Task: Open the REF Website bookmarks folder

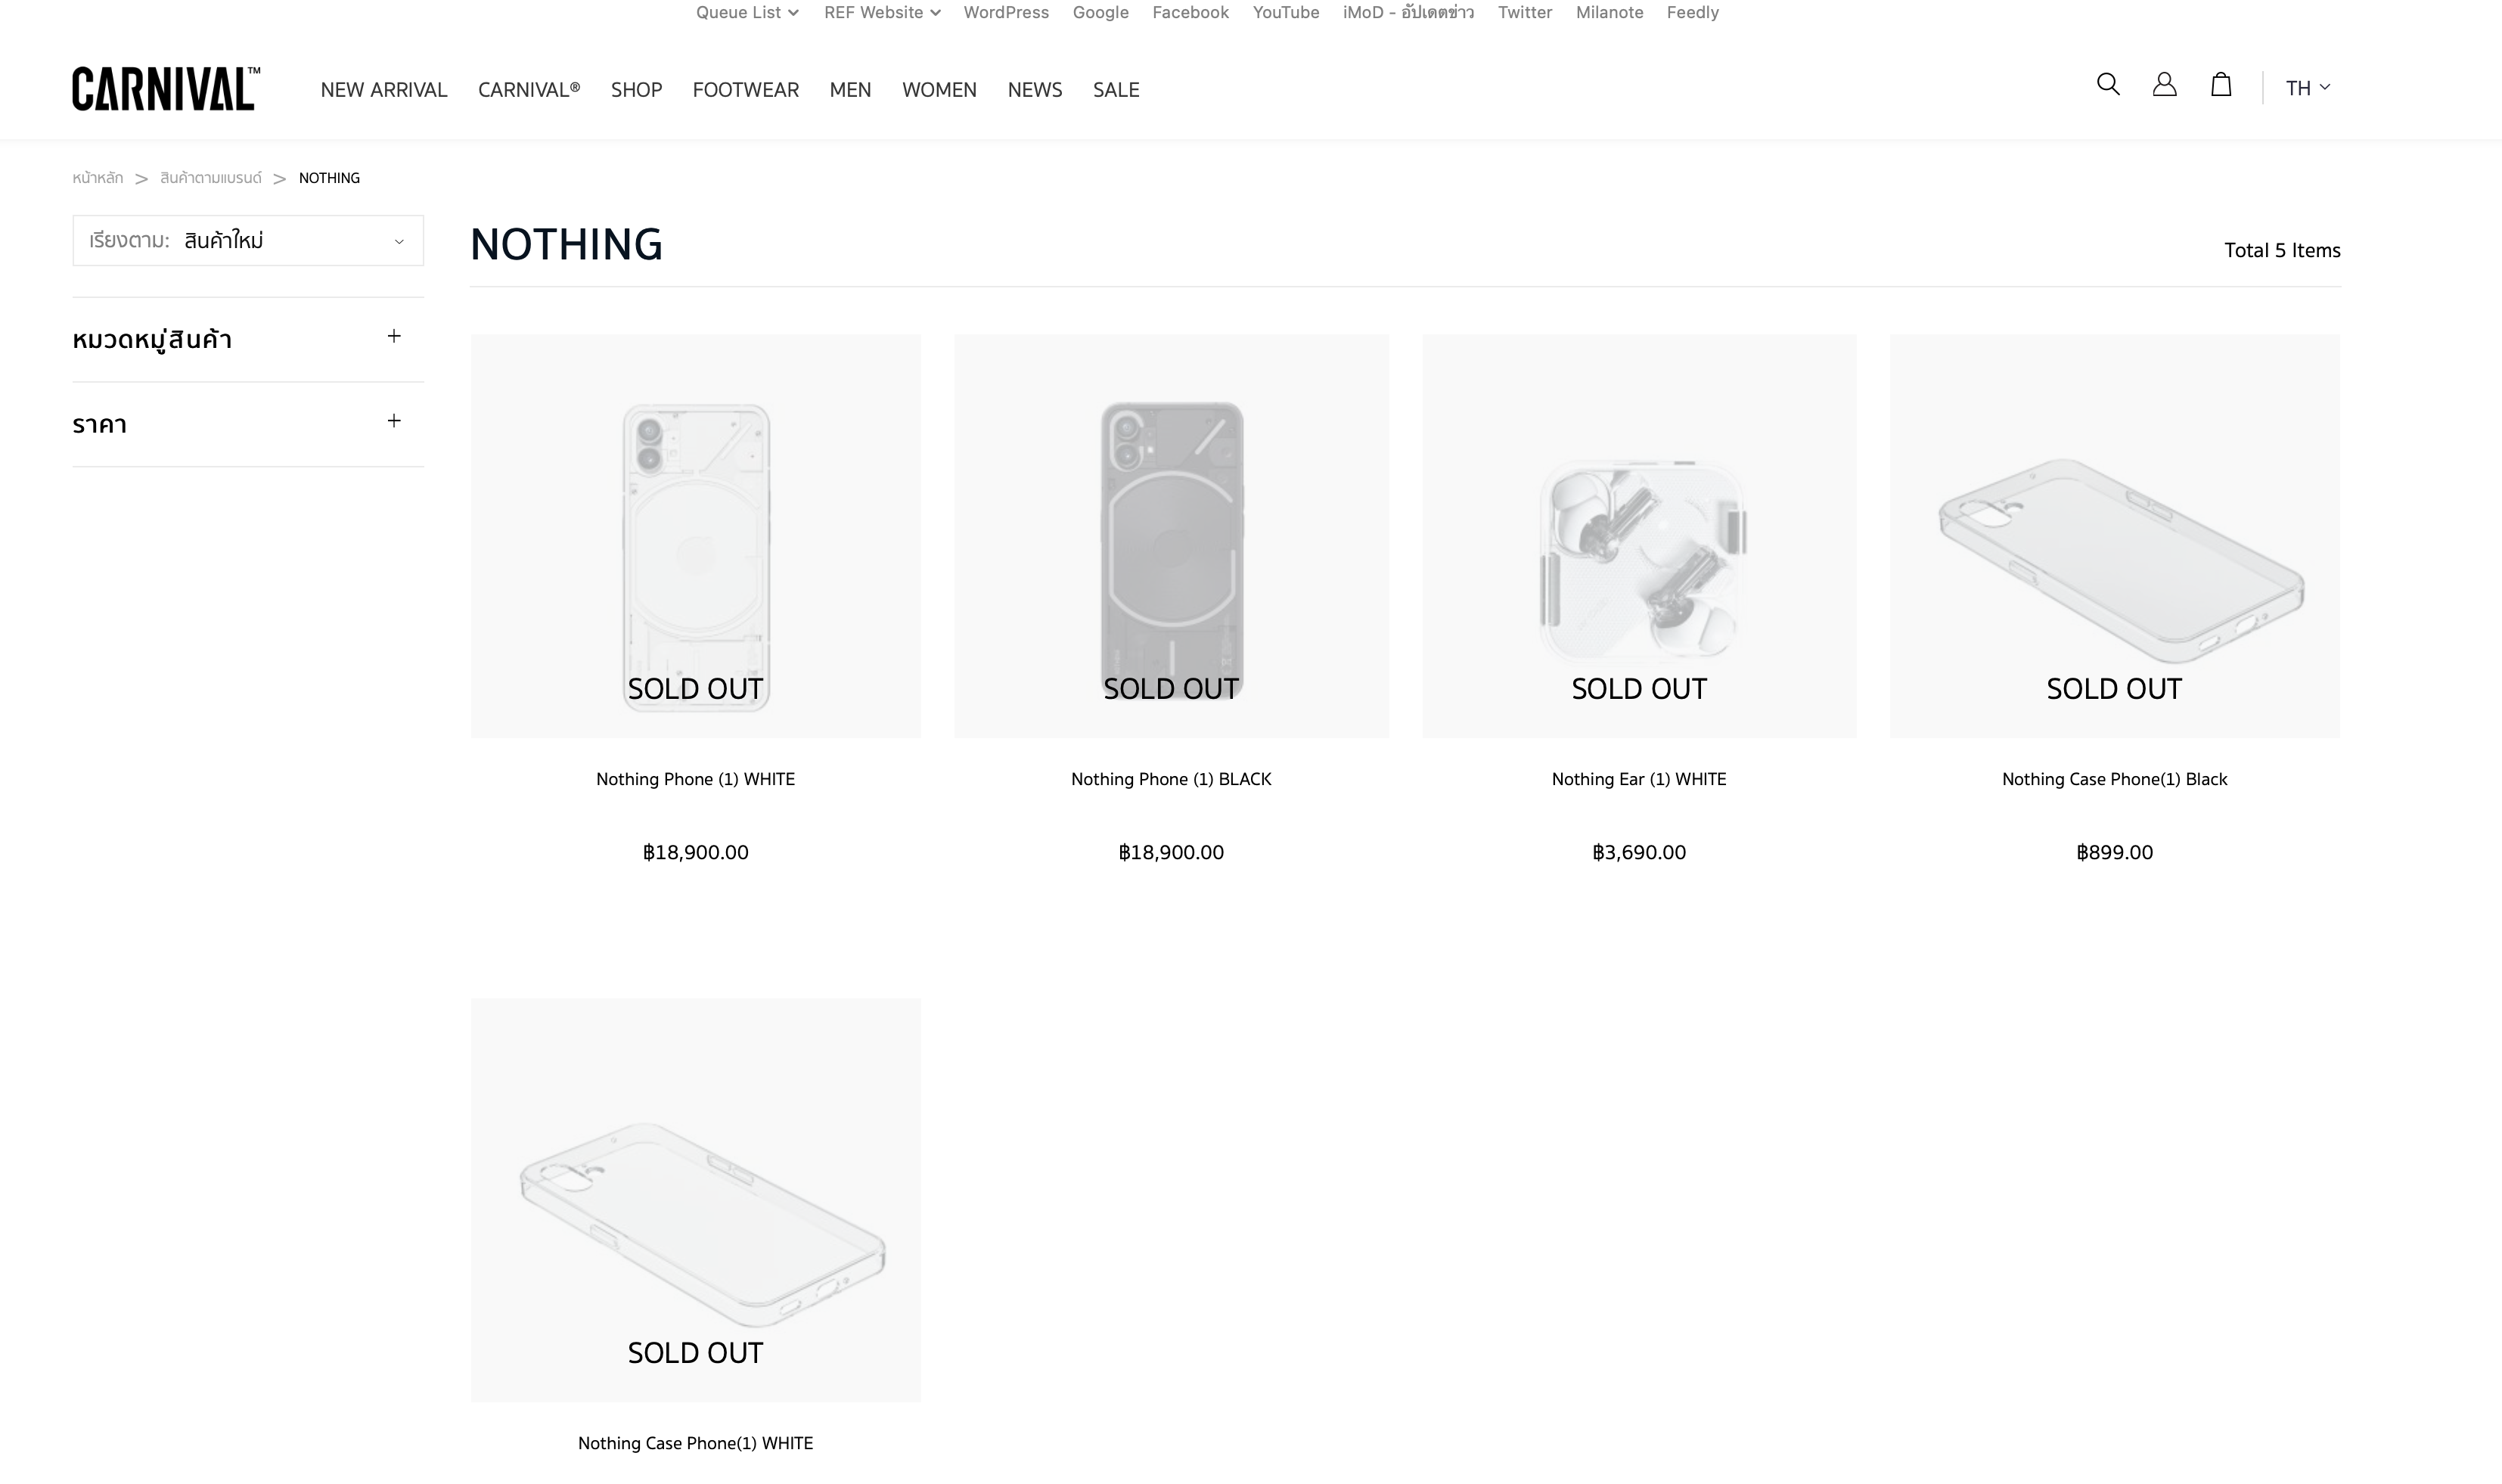Action: click(x=881, y=13)
